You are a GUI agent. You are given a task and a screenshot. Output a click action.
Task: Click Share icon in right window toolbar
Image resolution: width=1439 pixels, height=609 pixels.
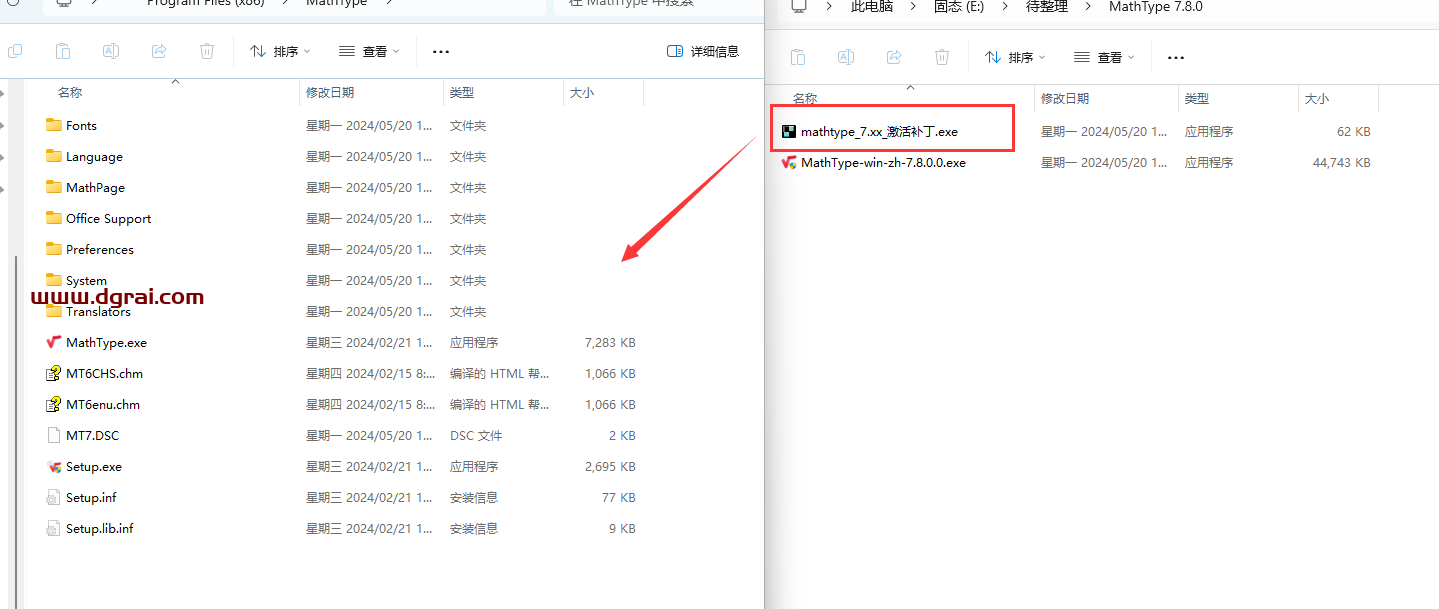(894, 57)
